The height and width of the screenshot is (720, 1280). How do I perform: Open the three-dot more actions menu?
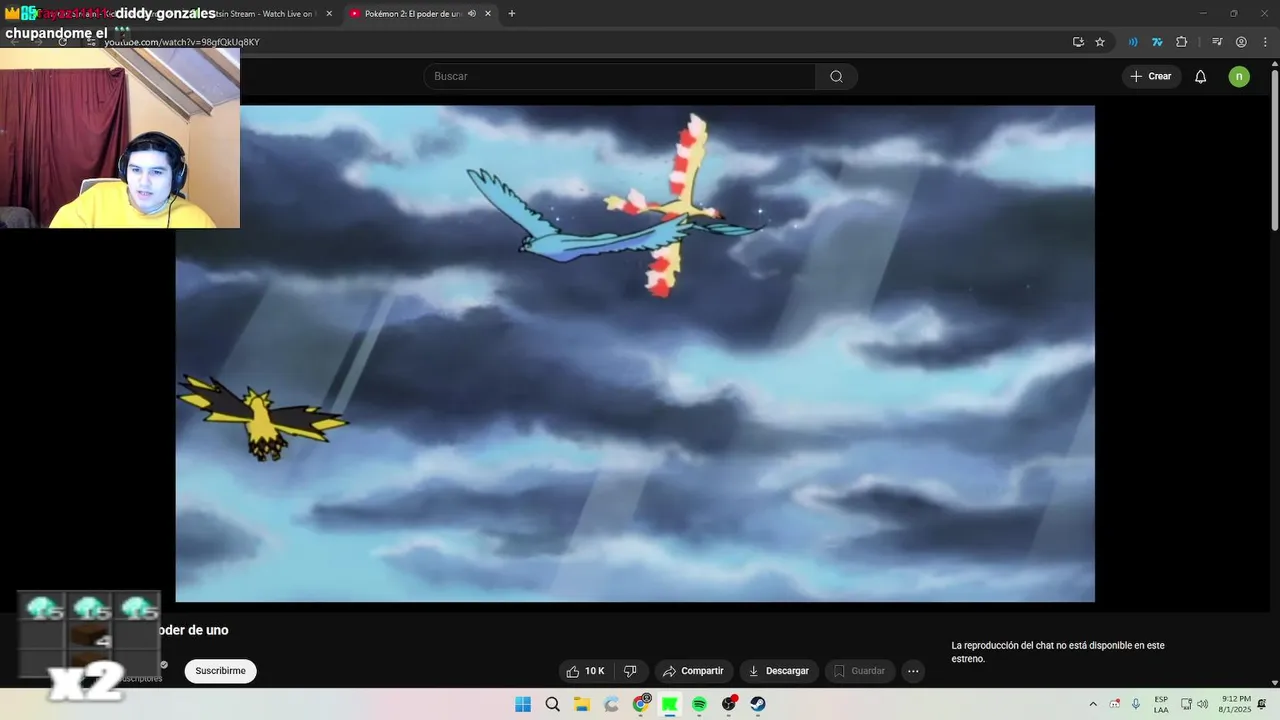point(913,671)
